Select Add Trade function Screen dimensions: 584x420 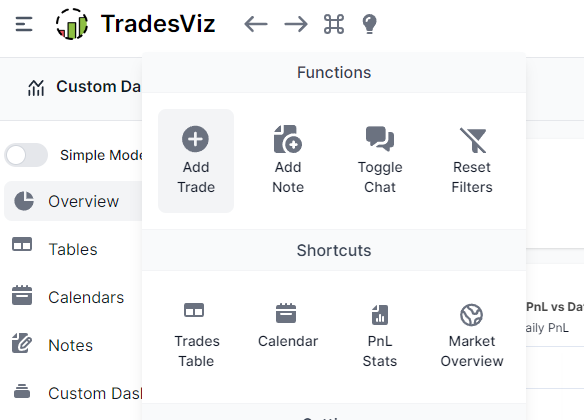click(x=196, y=161)
